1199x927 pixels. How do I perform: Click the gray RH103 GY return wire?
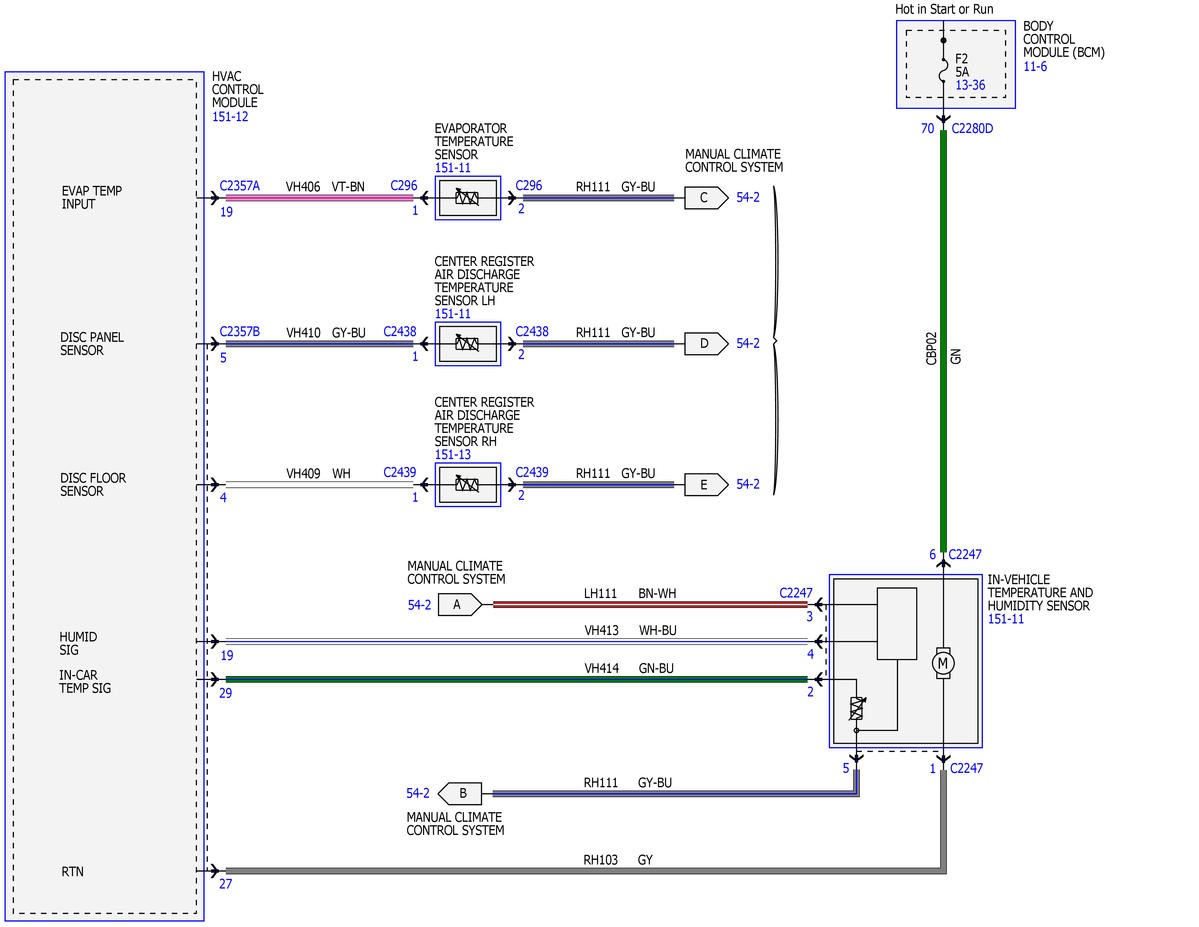point(586,871)
